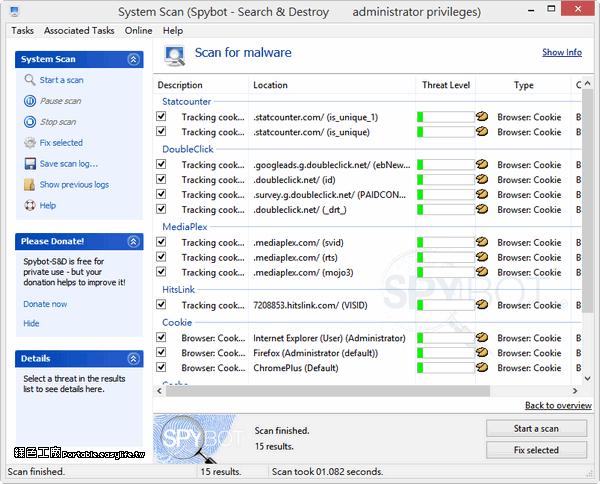The width and height of the screenshot is (600, 484).
Task: Collapse the Details panel
Action: point(133,359)
